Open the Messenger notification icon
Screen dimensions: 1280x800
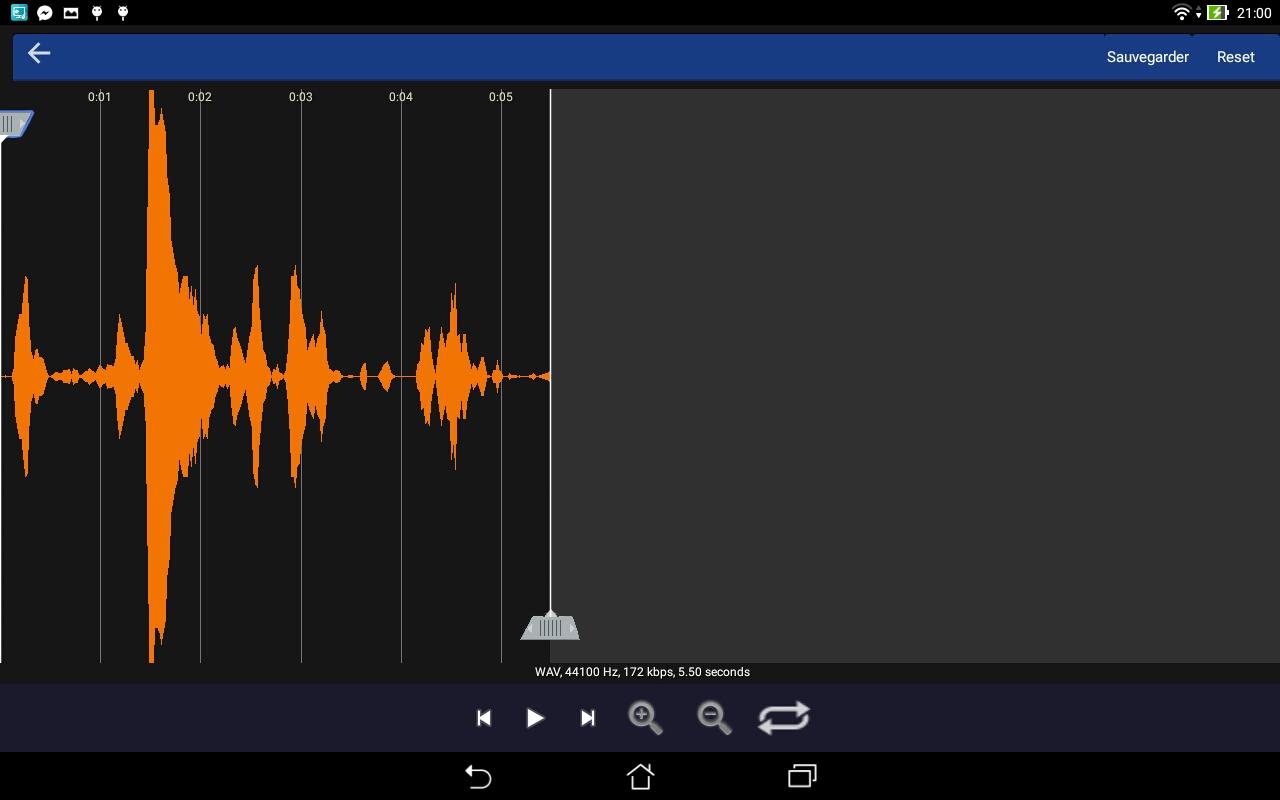[x=45, y=13]
